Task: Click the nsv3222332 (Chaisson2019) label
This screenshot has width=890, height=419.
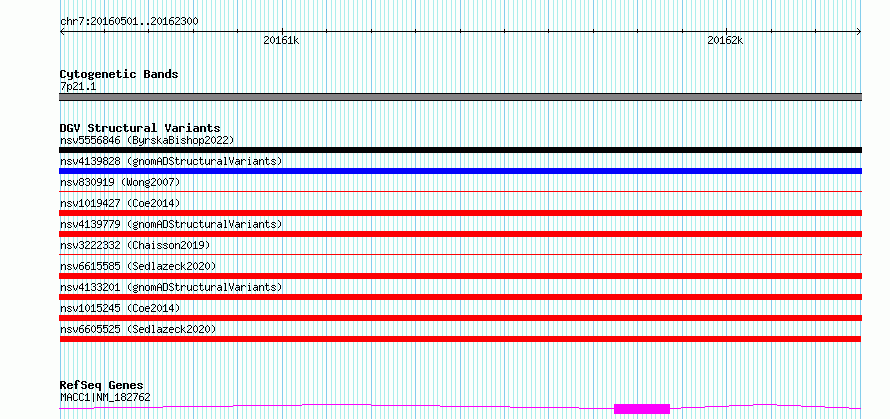Action: point(135,245)
